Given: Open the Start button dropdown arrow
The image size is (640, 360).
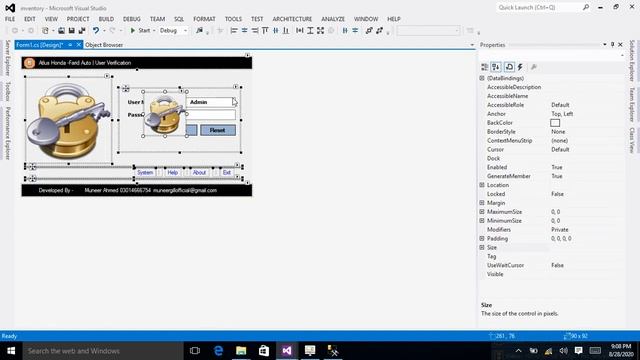Looking at the screenshot, I should [x=154, y=31].
